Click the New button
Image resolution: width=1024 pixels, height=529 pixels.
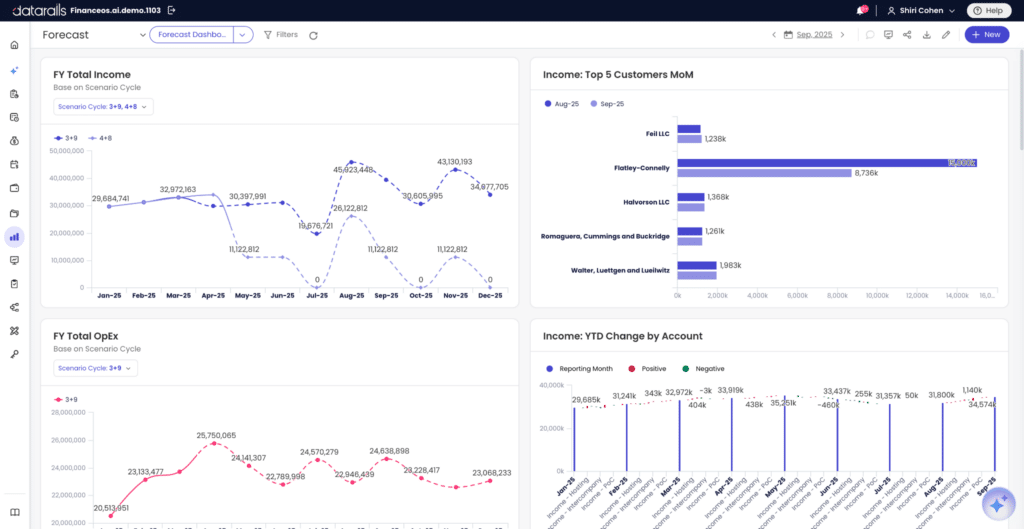pyautogui.click(x=986, y=35)
